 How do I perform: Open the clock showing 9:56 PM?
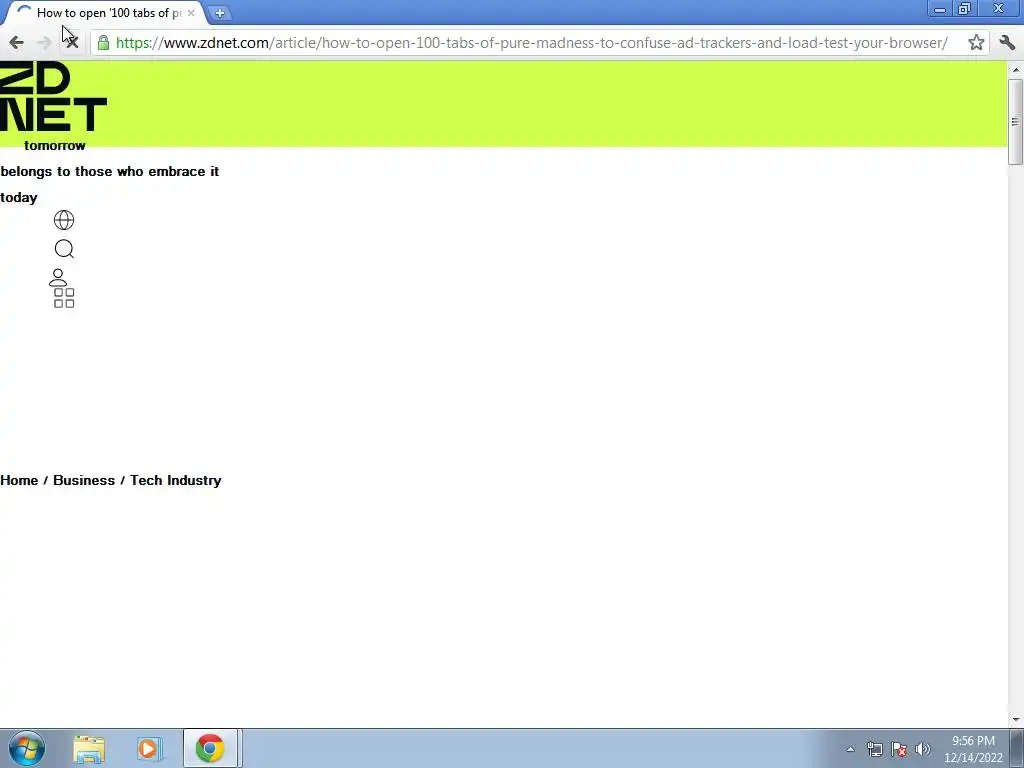(x=973, y=749)
